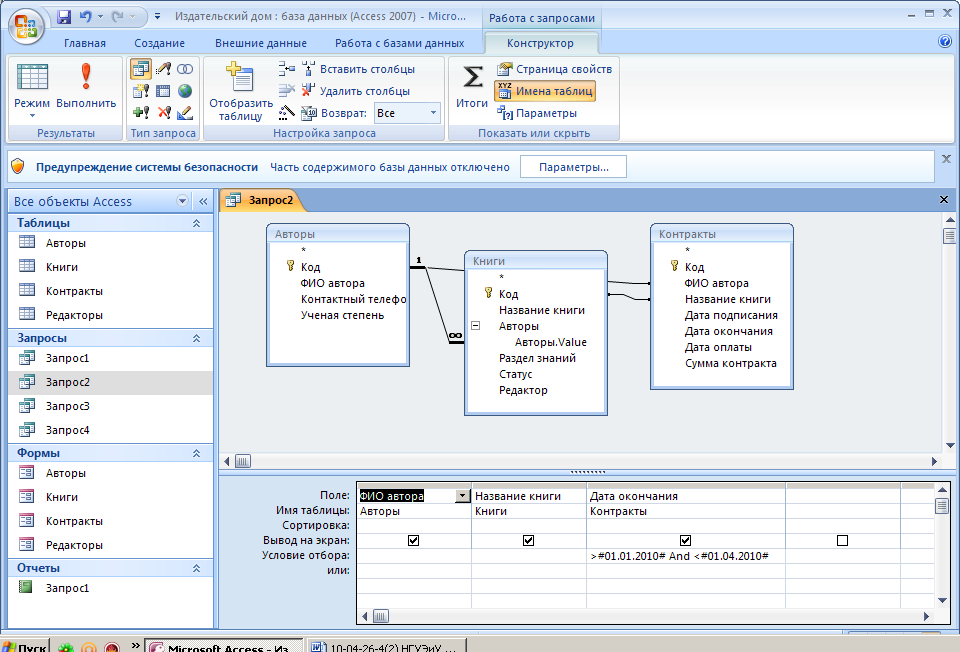Toggle Имена таблиц table names row

point(545,91)
